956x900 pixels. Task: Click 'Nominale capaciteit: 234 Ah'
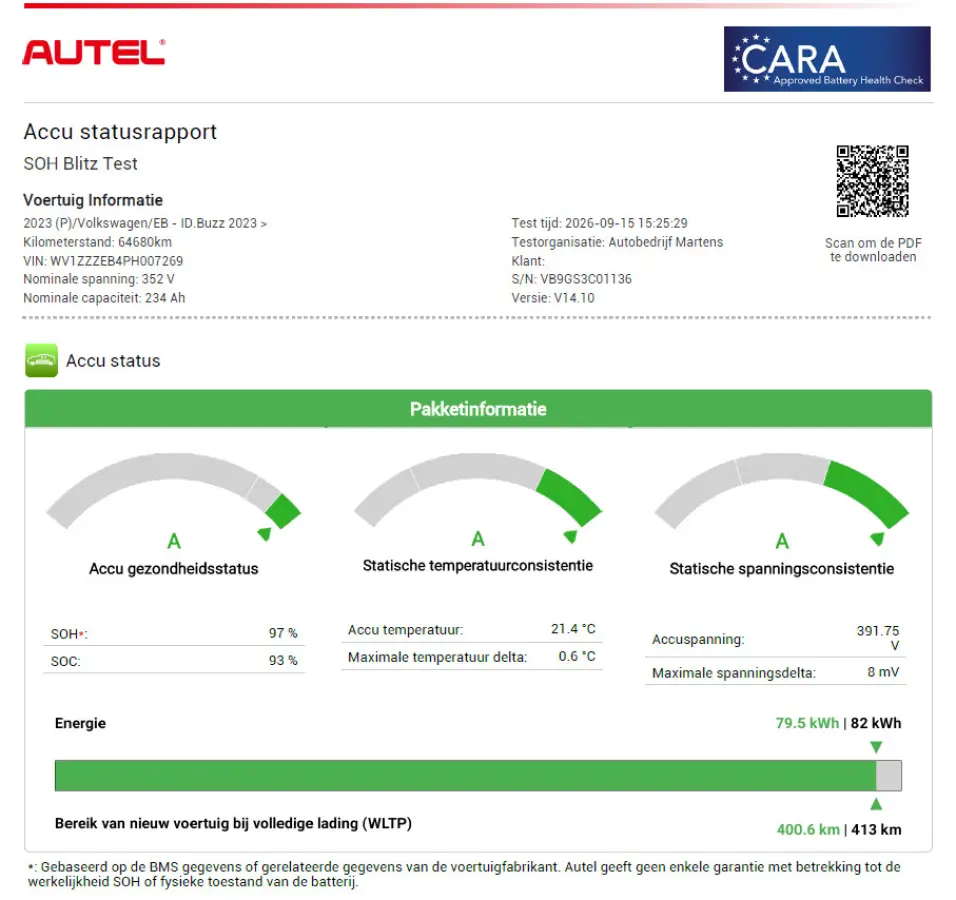[104, 298]
